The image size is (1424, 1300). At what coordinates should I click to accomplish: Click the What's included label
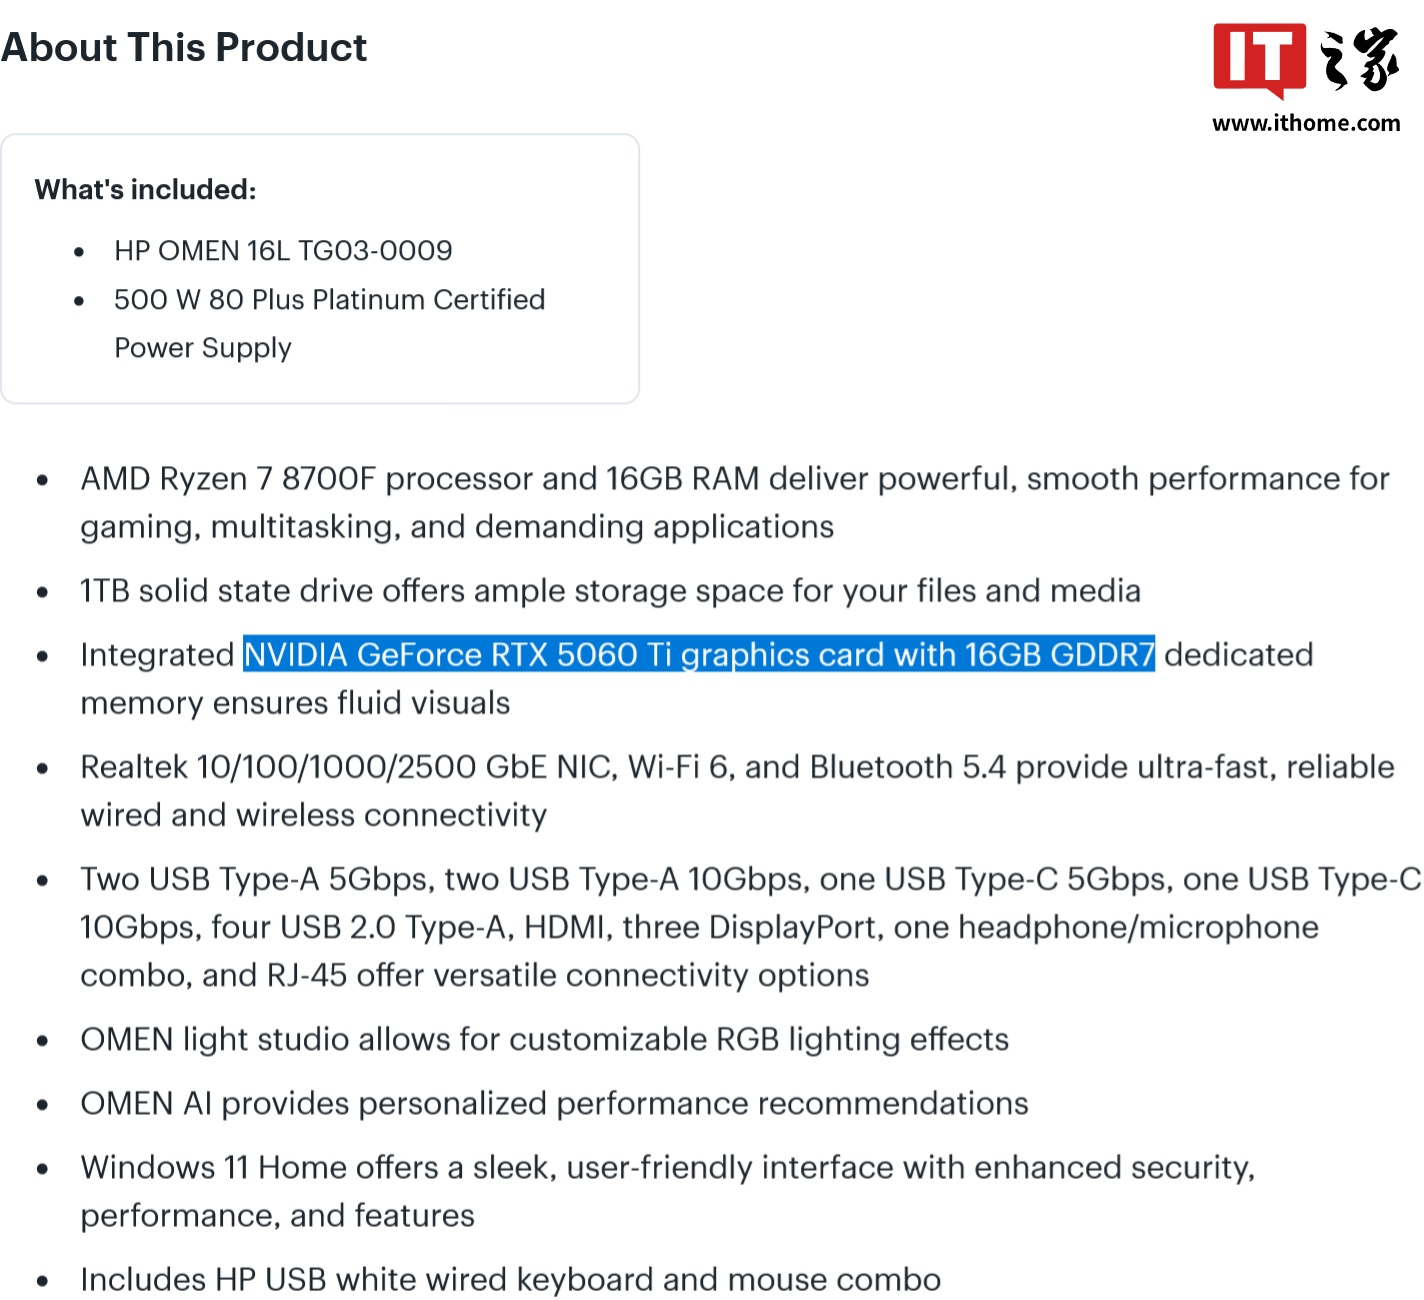pos(146,190)
